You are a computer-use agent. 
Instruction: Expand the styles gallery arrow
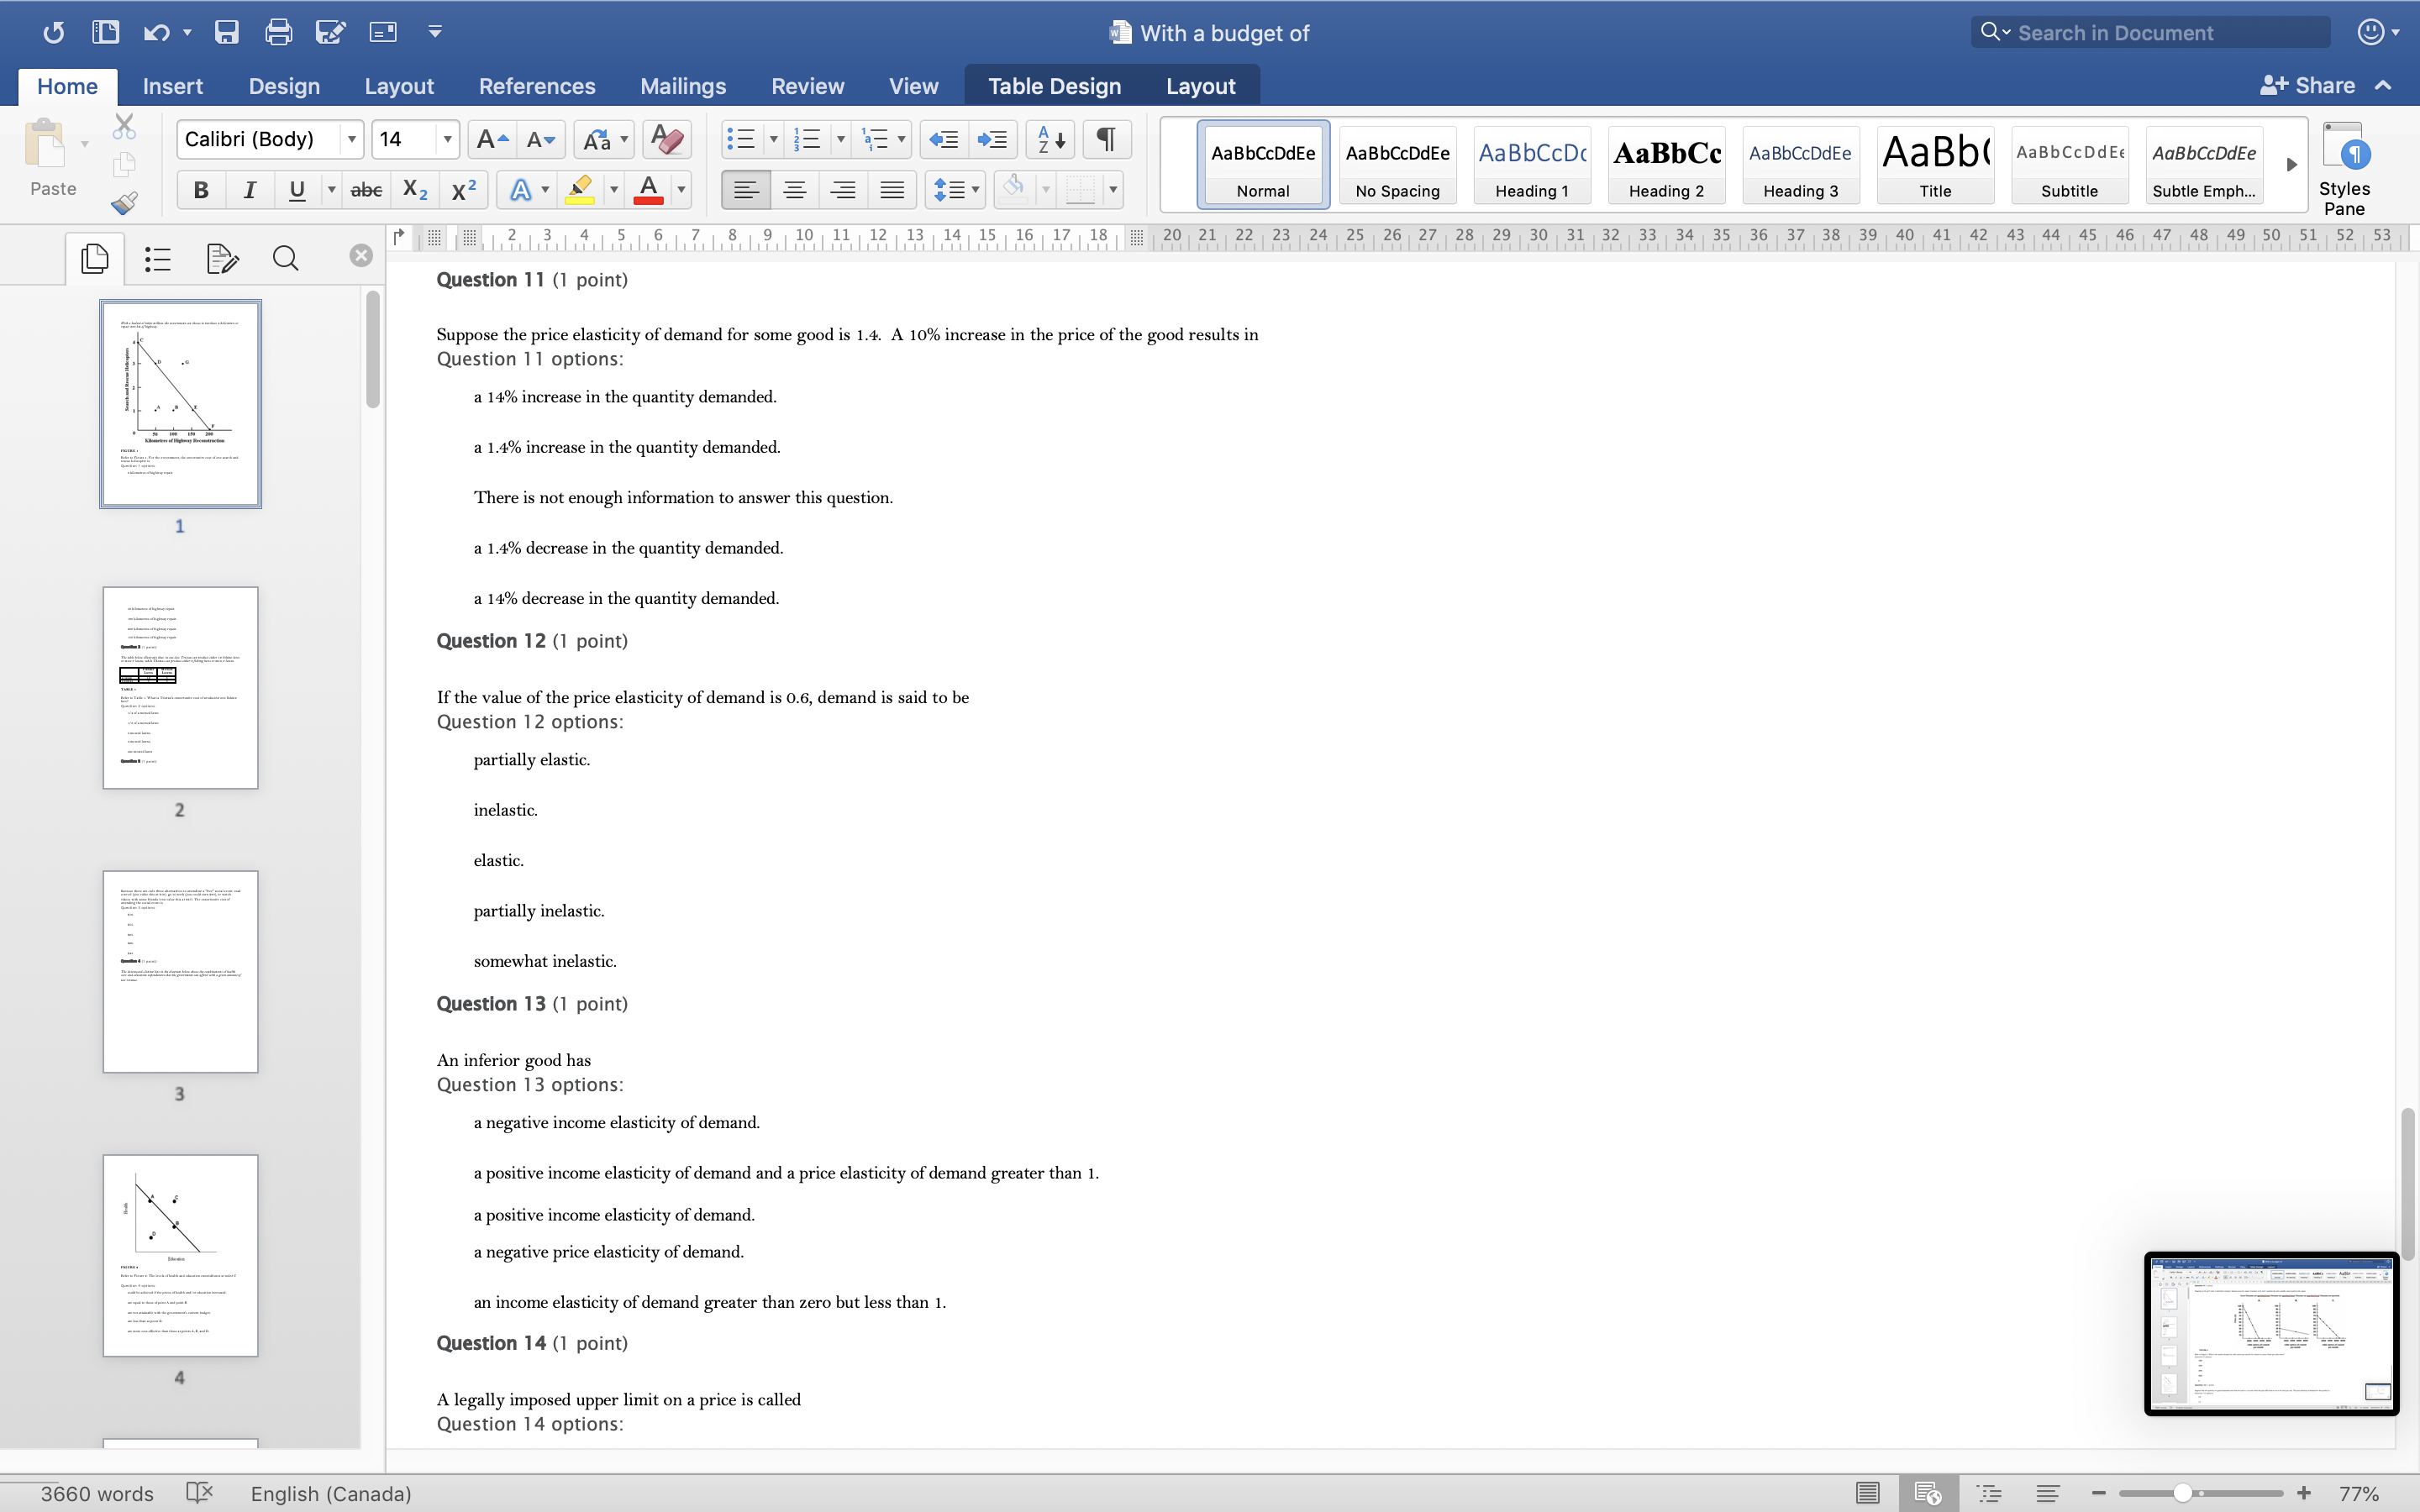(2291, 164)
